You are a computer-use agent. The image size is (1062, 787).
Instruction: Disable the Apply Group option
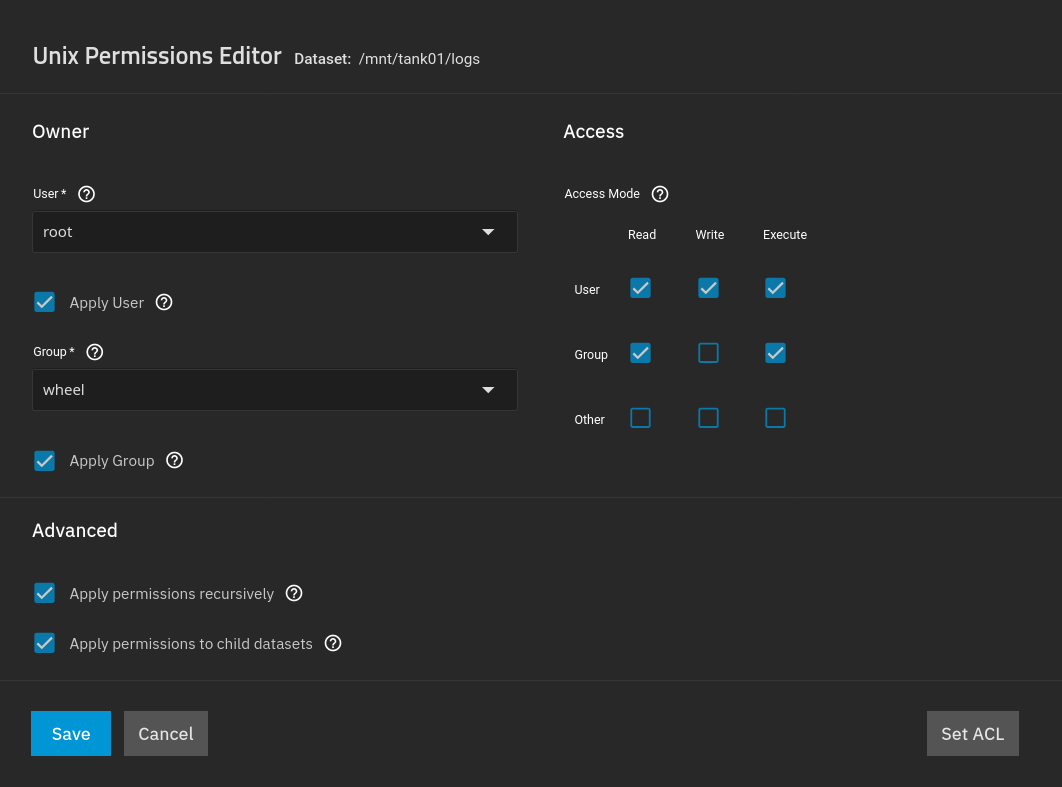44,460
